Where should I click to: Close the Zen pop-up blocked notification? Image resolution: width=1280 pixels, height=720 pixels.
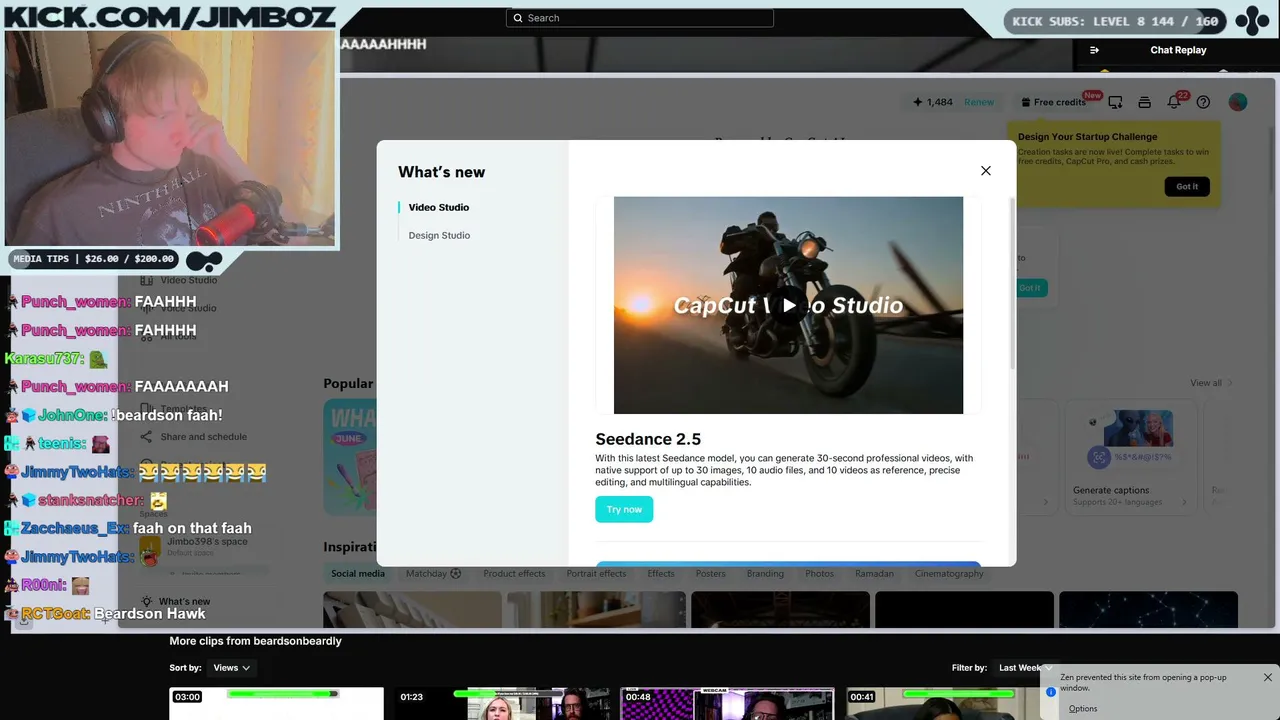(x=1267, y=677)
